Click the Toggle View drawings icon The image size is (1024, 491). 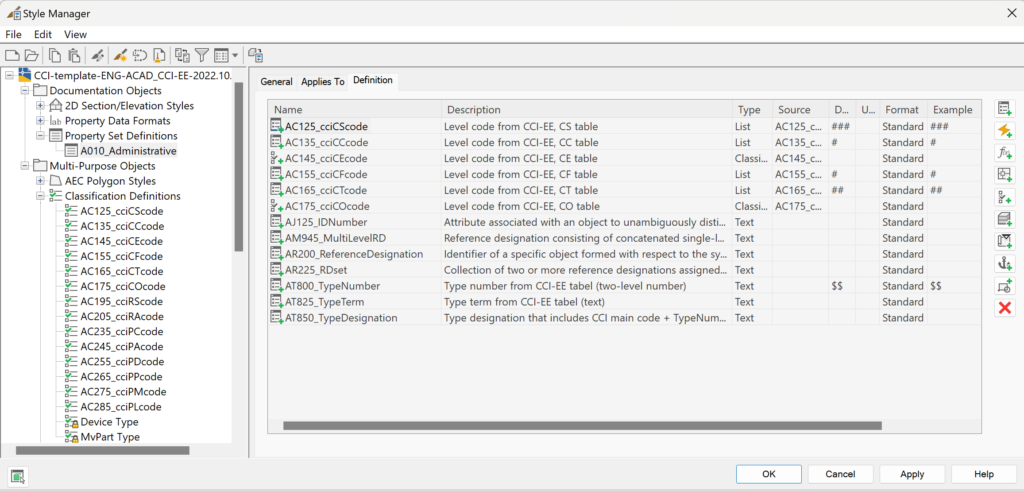click(x=182, y=55)
